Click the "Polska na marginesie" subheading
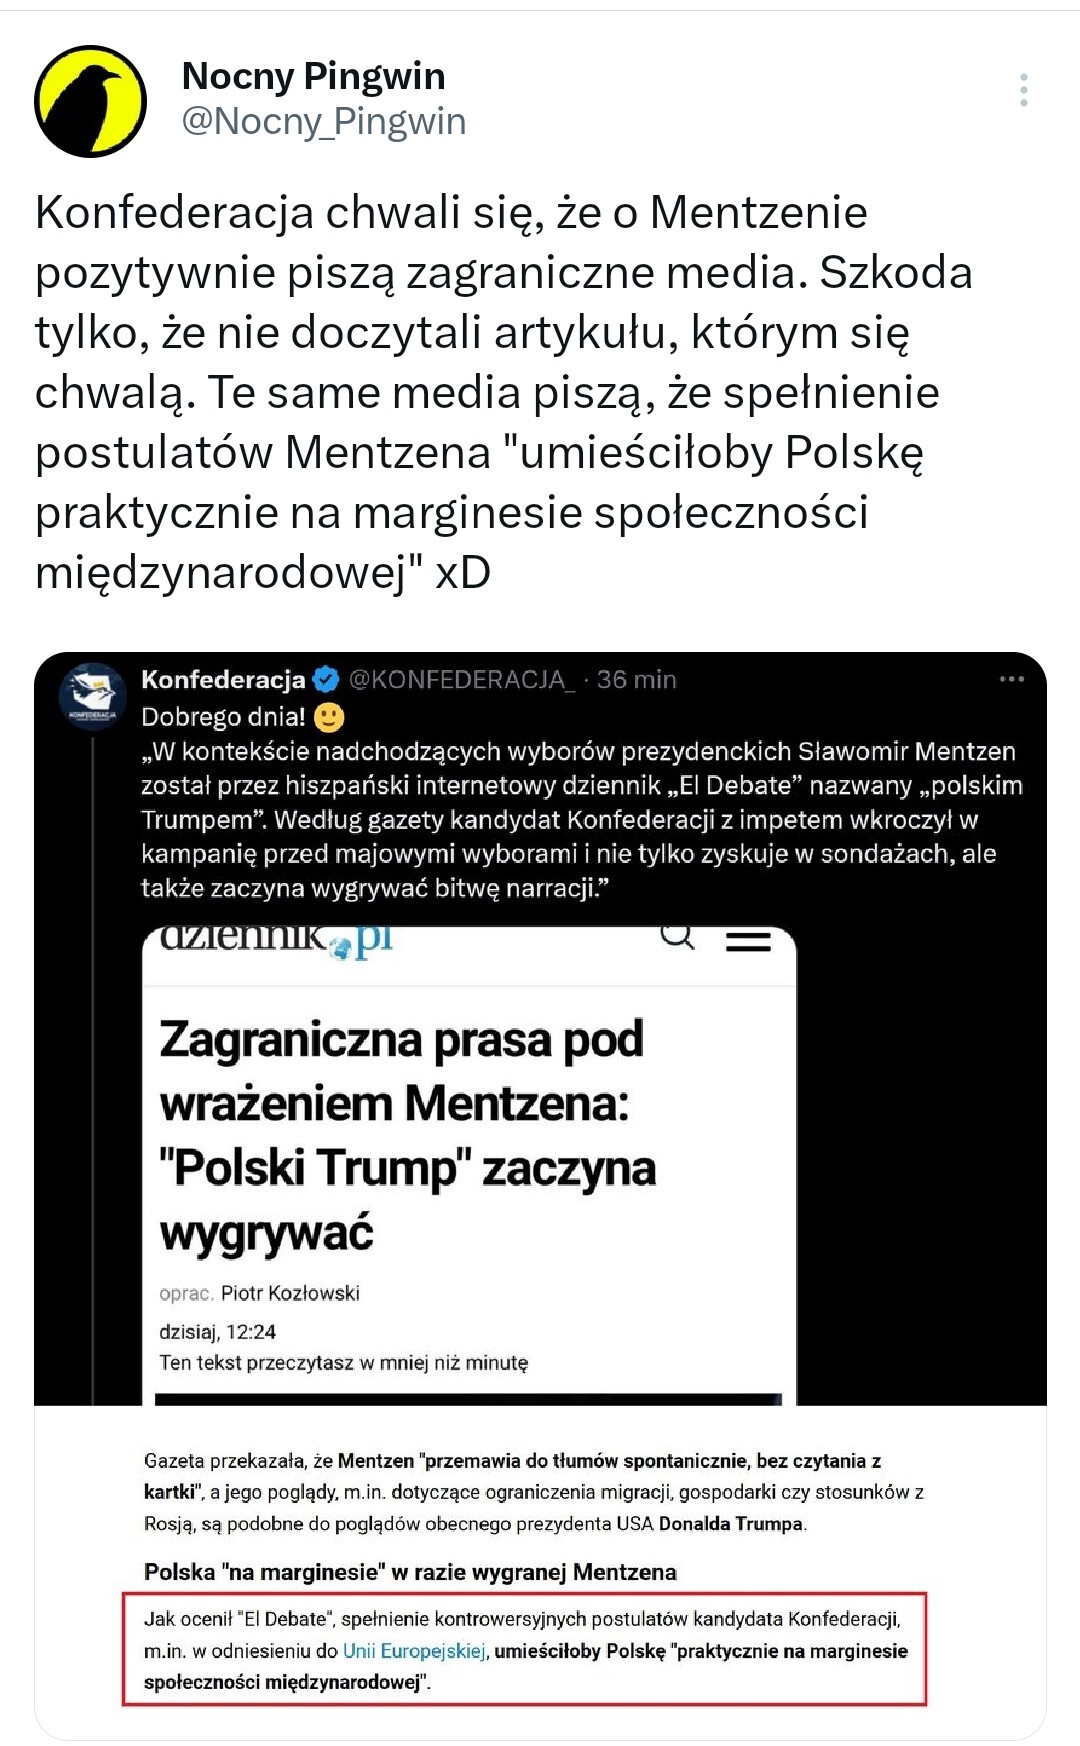1080x1746 pixels. pos(410,1572)
